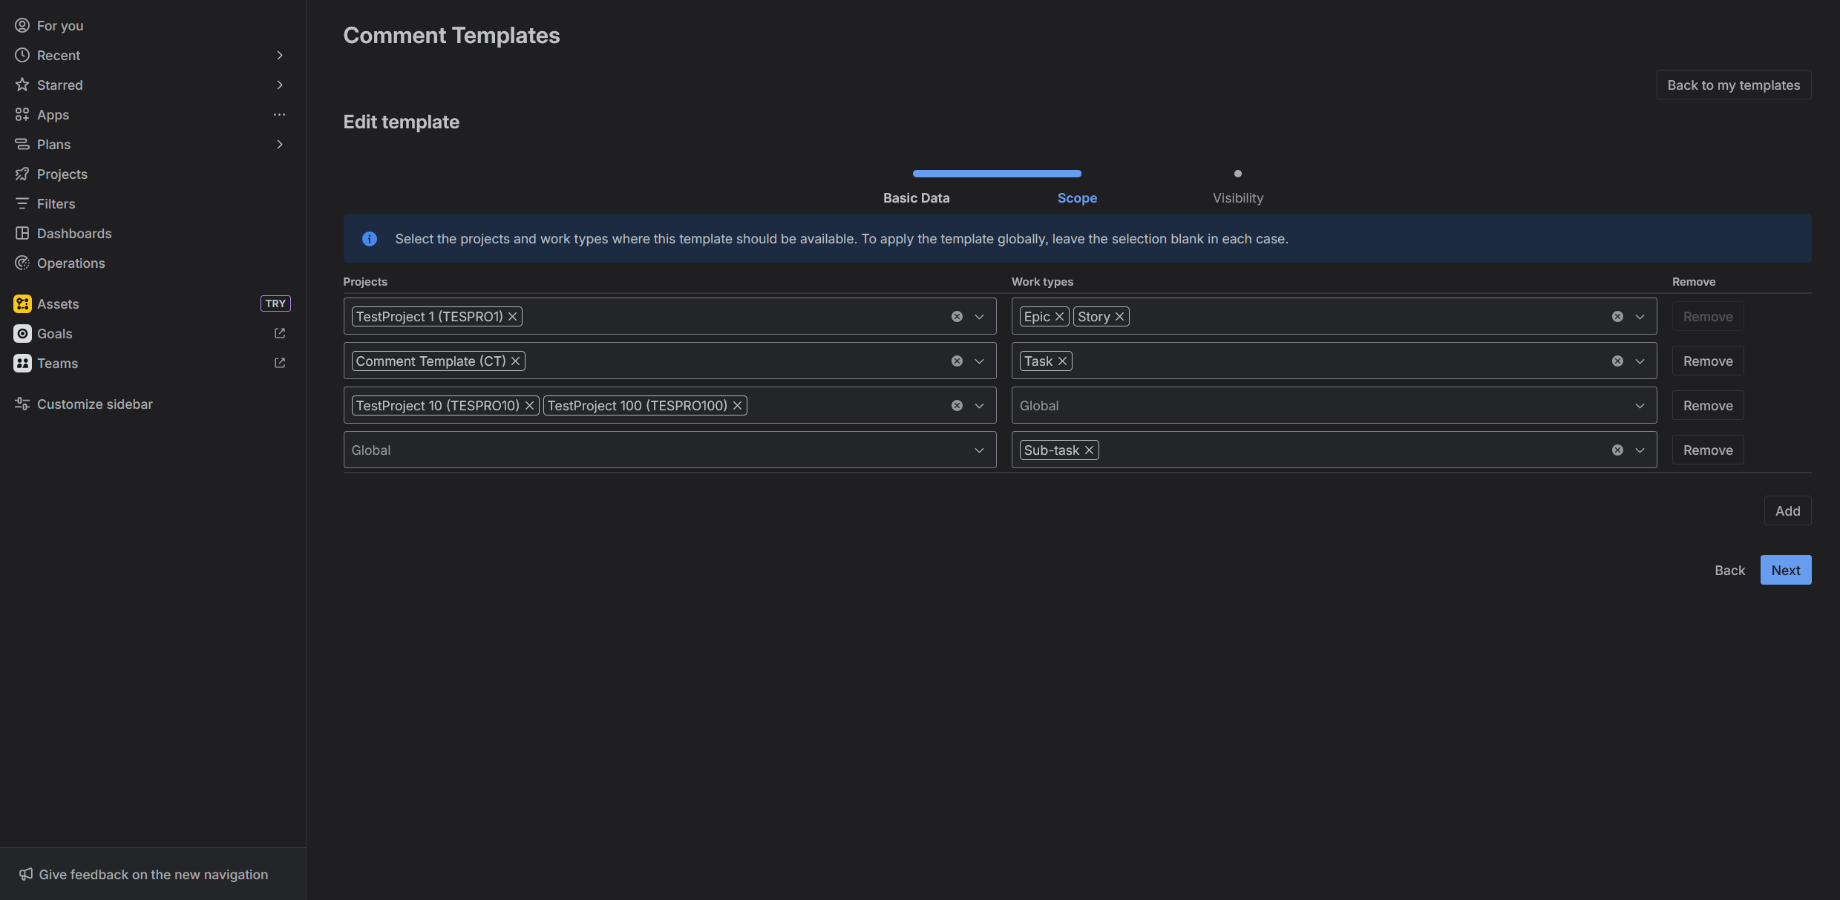Open the Projects section in the sidebar
Screen dimensions: 1840x900
point(63,173)
